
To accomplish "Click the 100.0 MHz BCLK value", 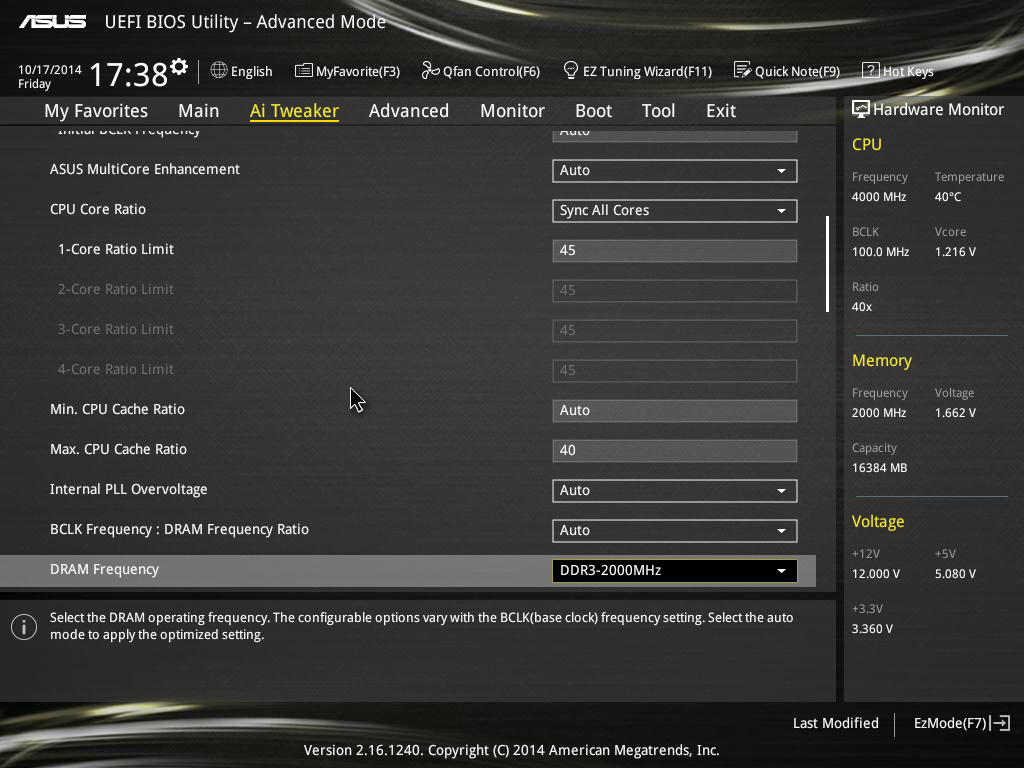I will (880, 251).
